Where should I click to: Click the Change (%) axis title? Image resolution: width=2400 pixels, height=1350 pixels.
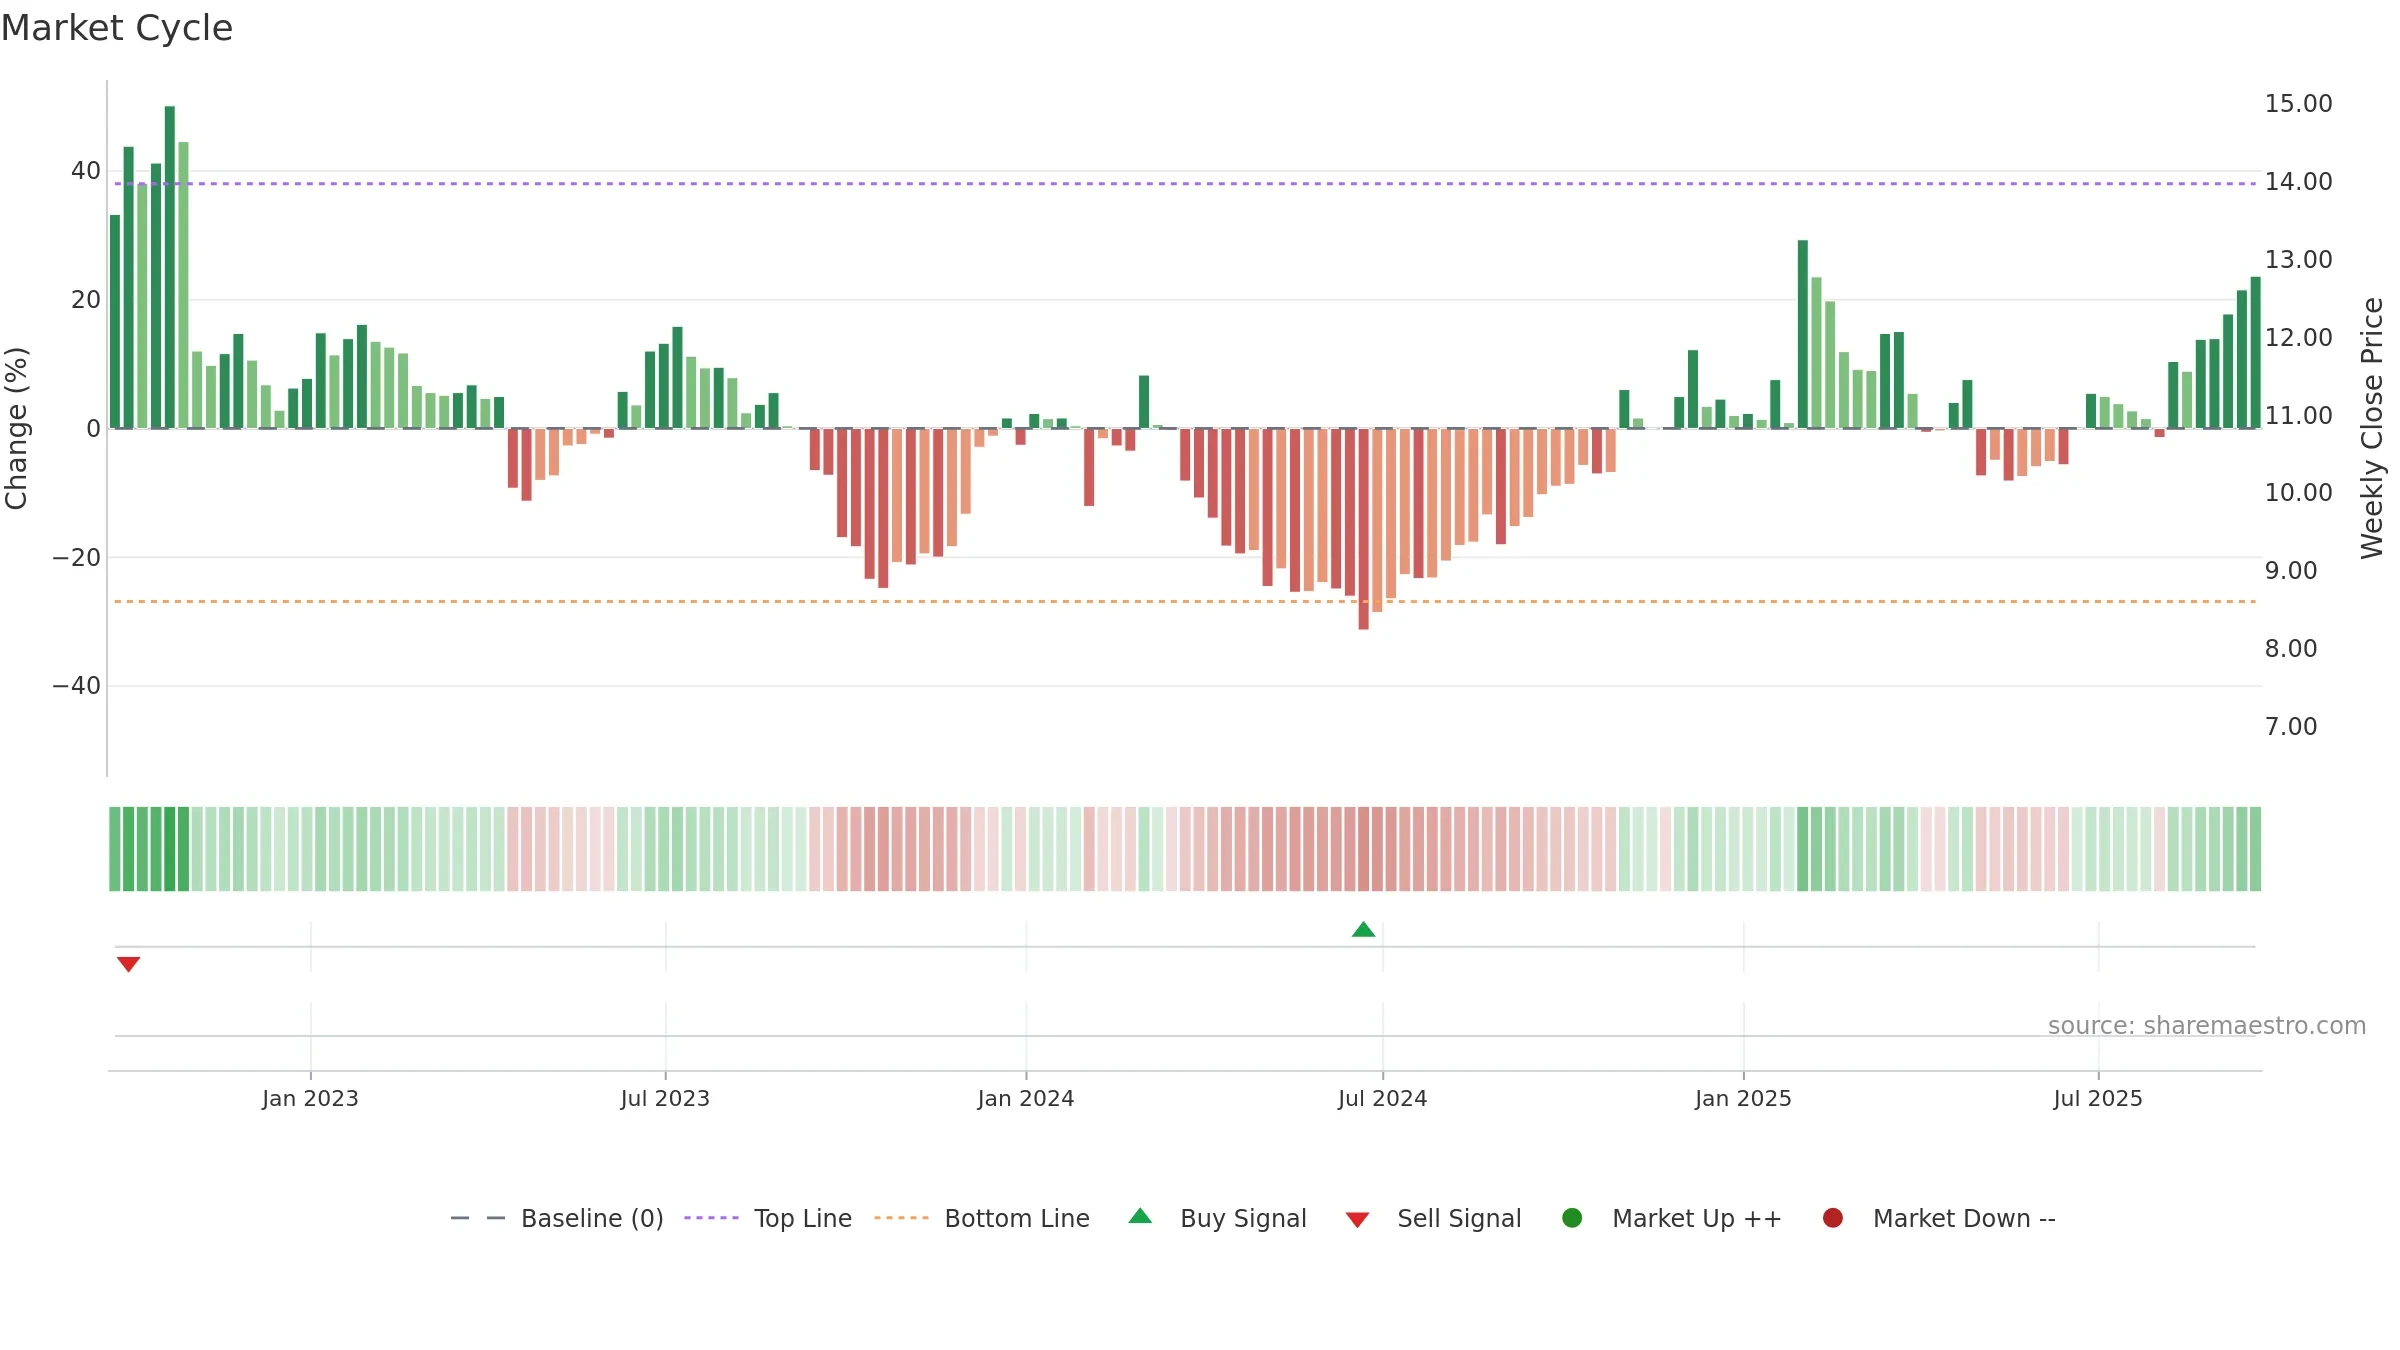pos(16,428)
